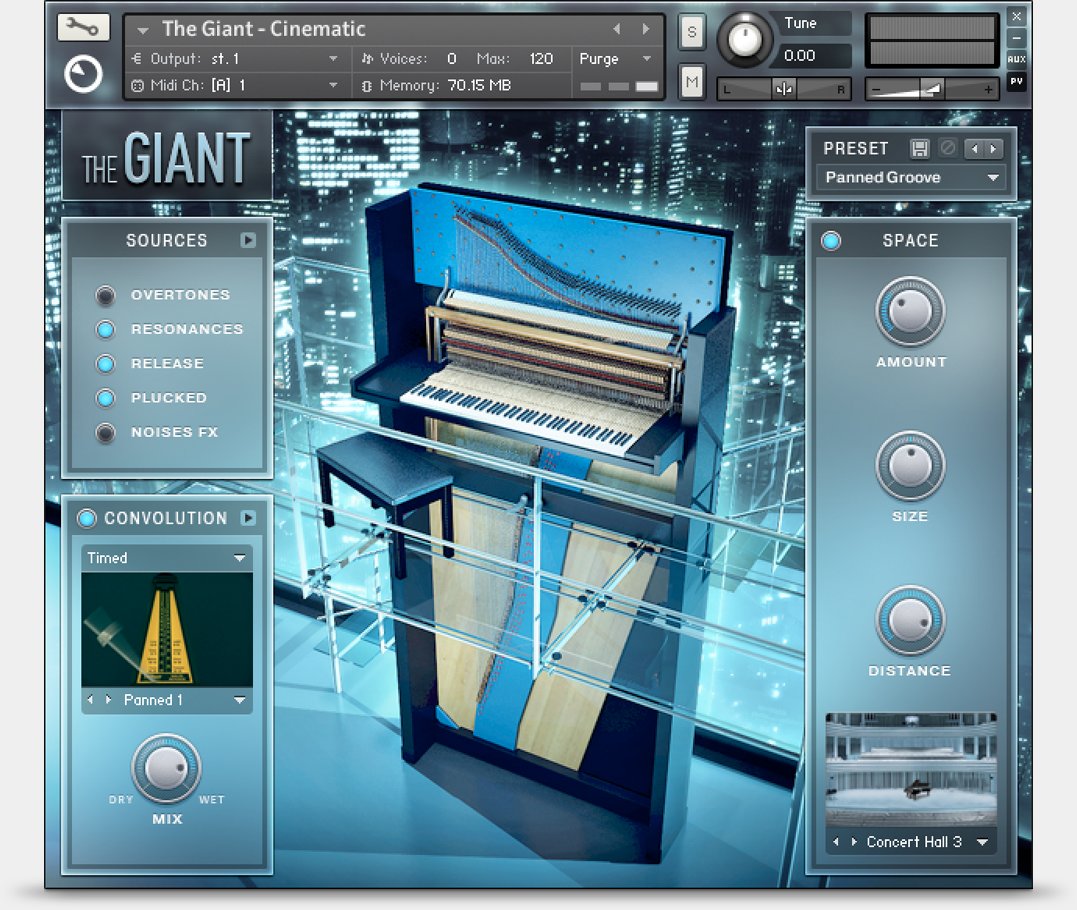This screenshot has height=910, width=1077.
Task: Click the save preset floppy disk icon
Action: [x=919, y=149]
